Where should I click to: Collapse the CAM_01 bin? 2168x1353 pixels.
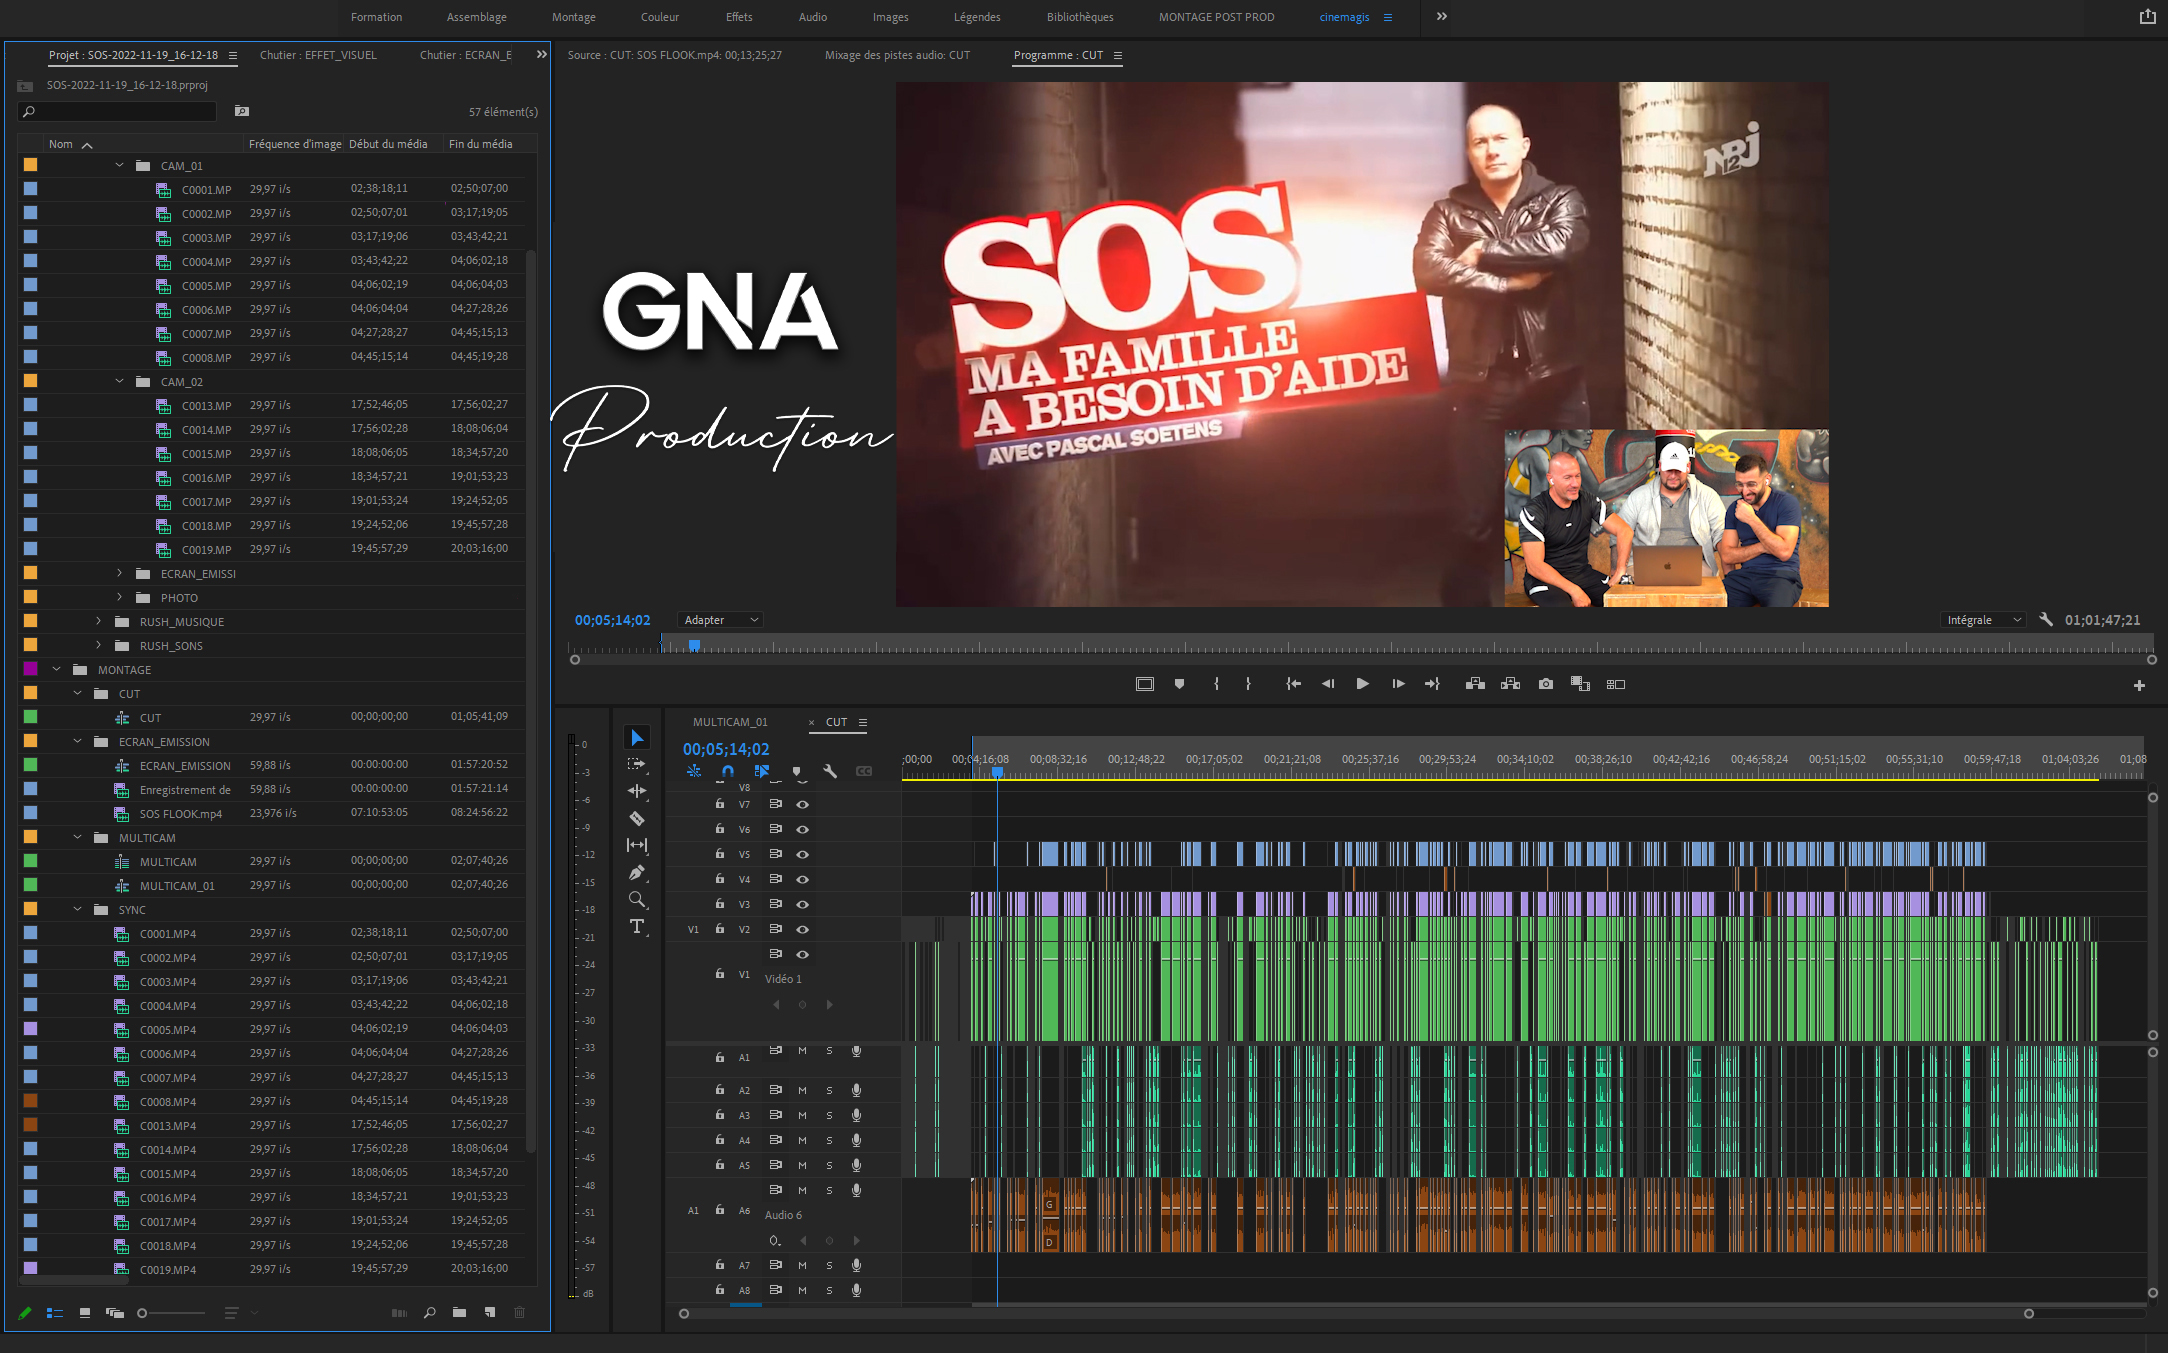[120, 165]
